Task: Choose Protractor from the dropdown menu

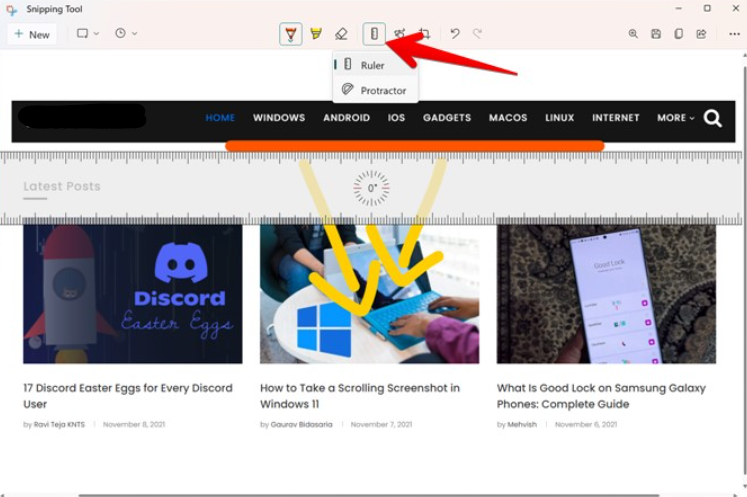Action: 375,90
